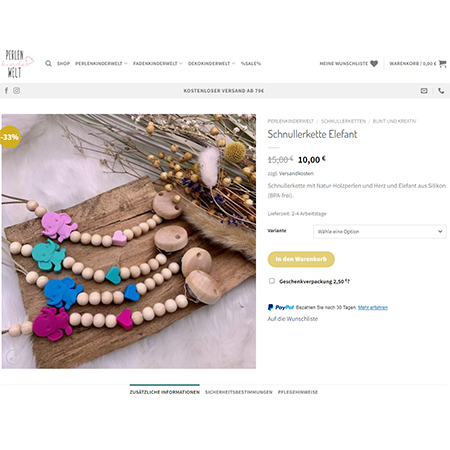Open the %SALE% menu item
Viewport: 450px width, 450px height.
coord(251,63)
